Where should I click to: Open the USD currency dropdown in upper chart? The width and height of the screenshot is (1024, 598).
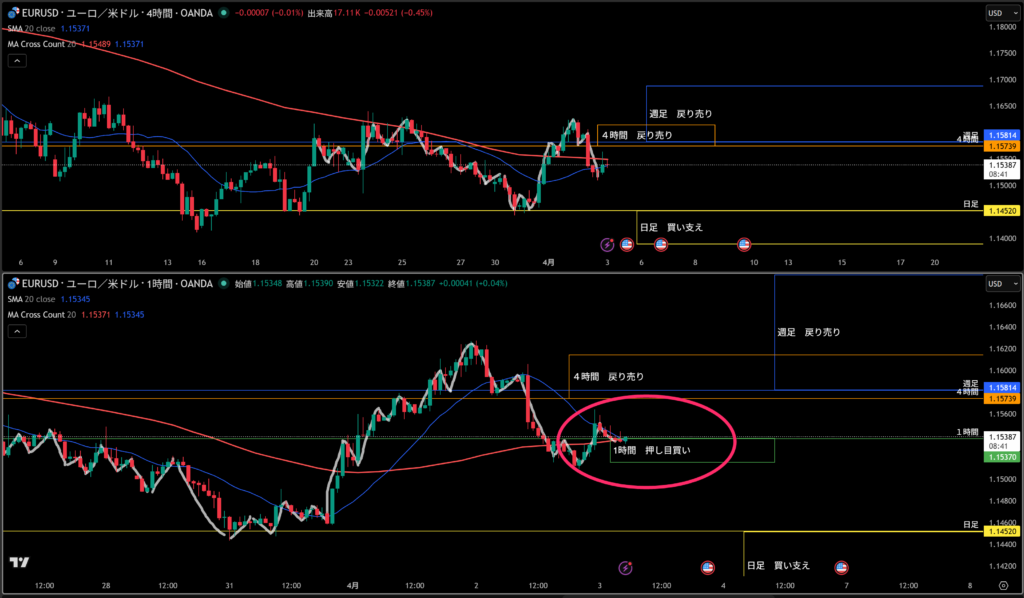coord(997,12)
